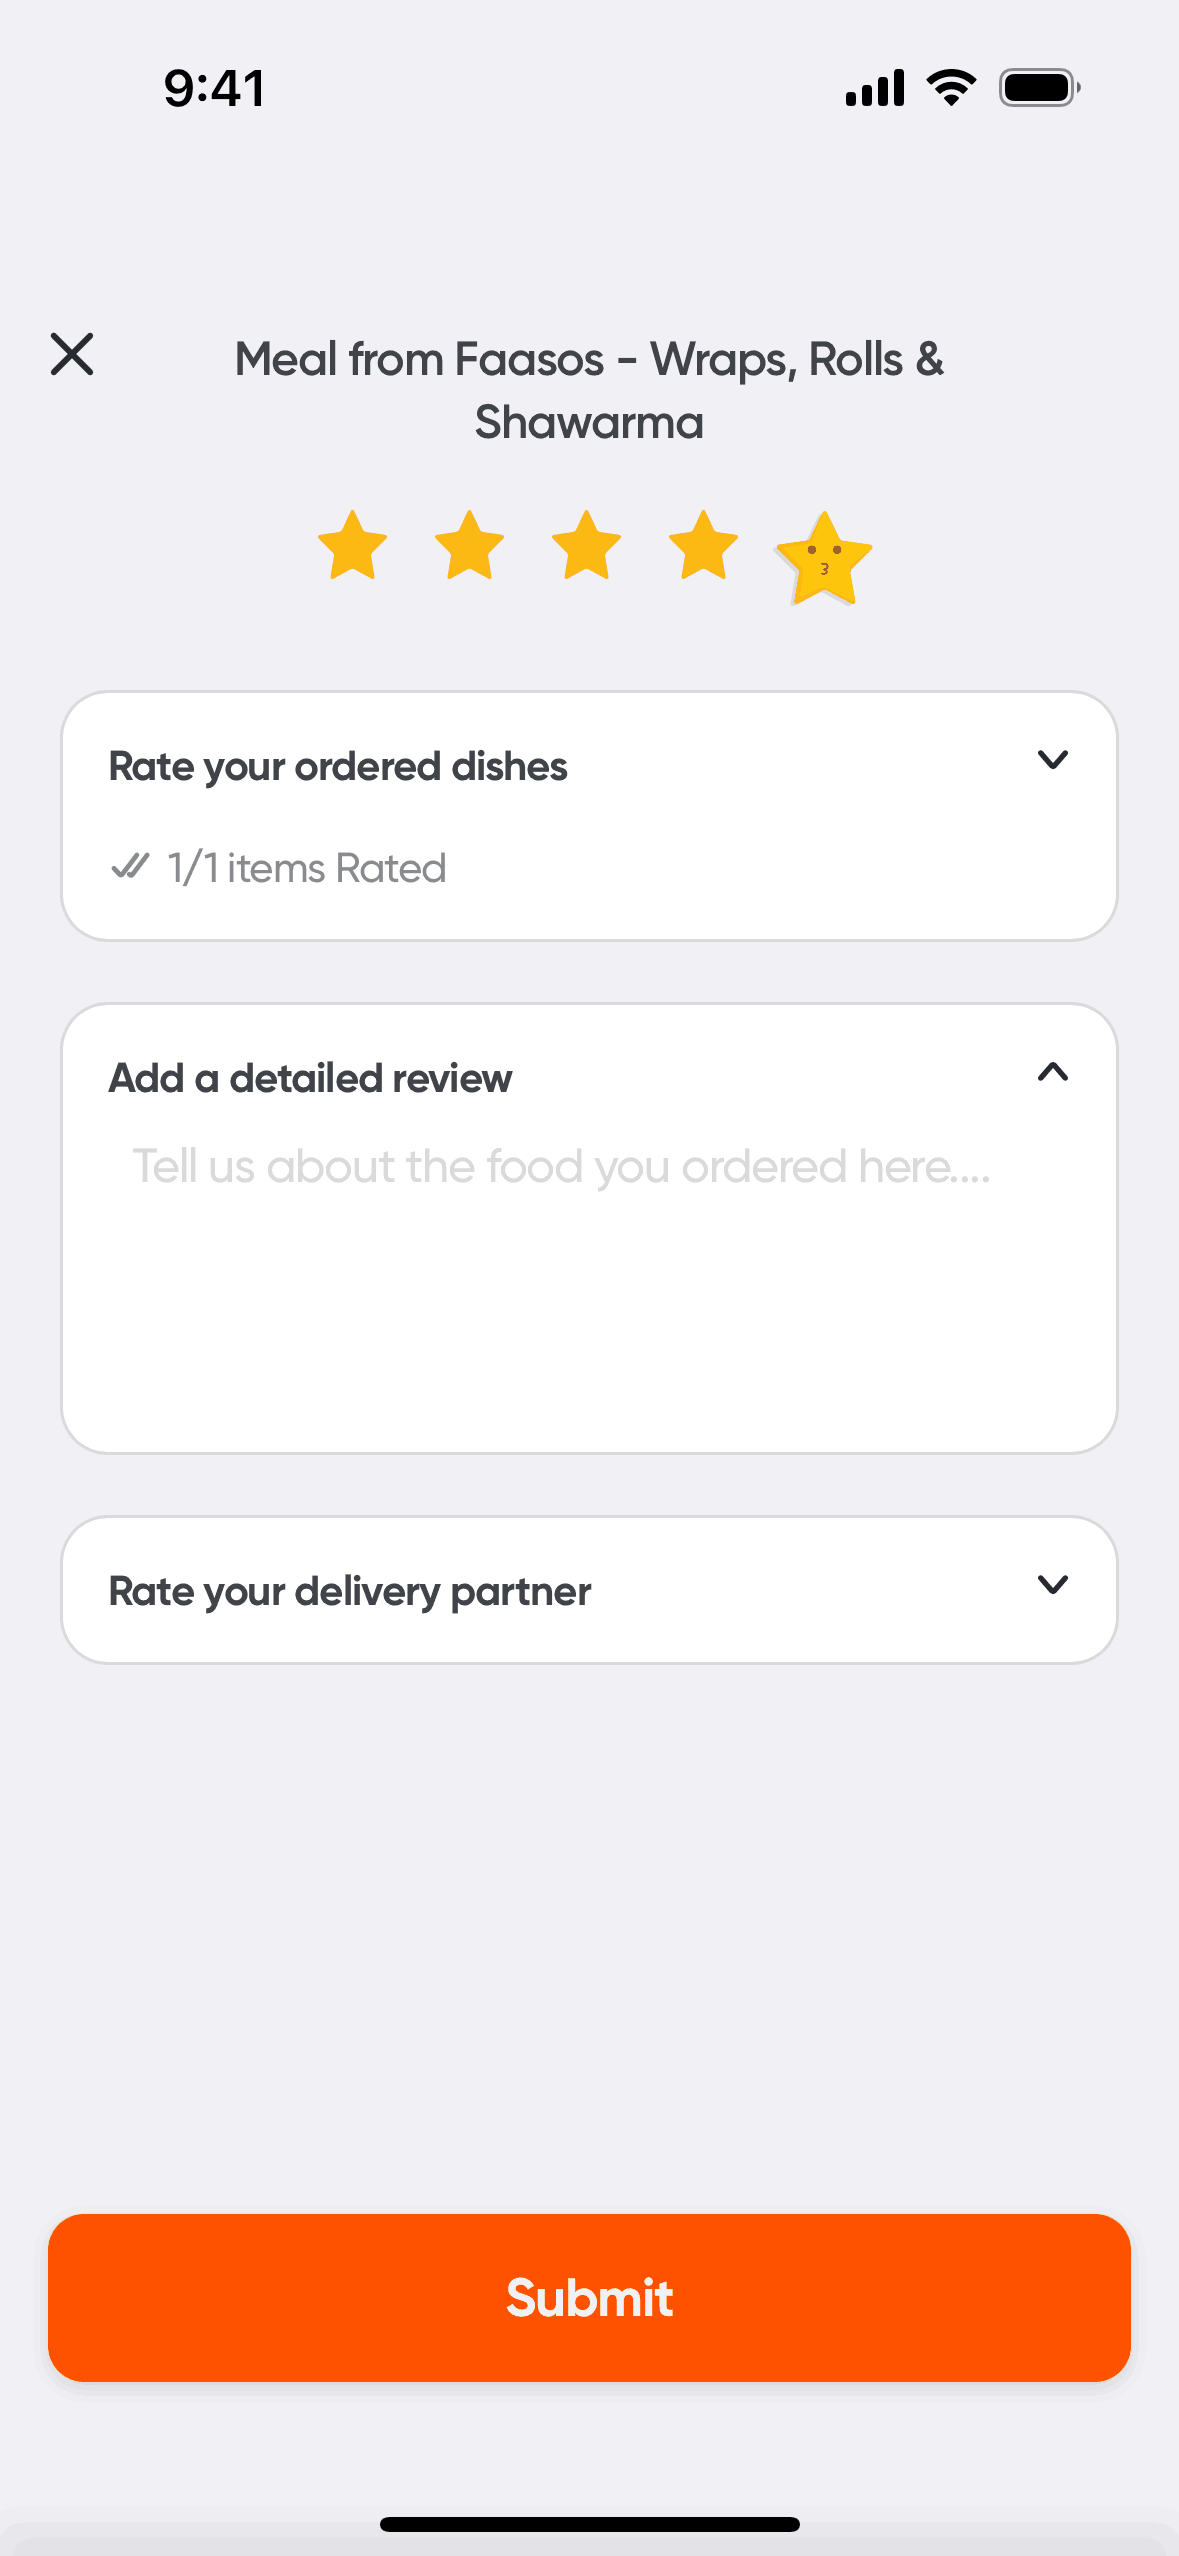Tap the Rate your ordered dishes heading
1179x2556 pixels.
[x=338, y=767]
